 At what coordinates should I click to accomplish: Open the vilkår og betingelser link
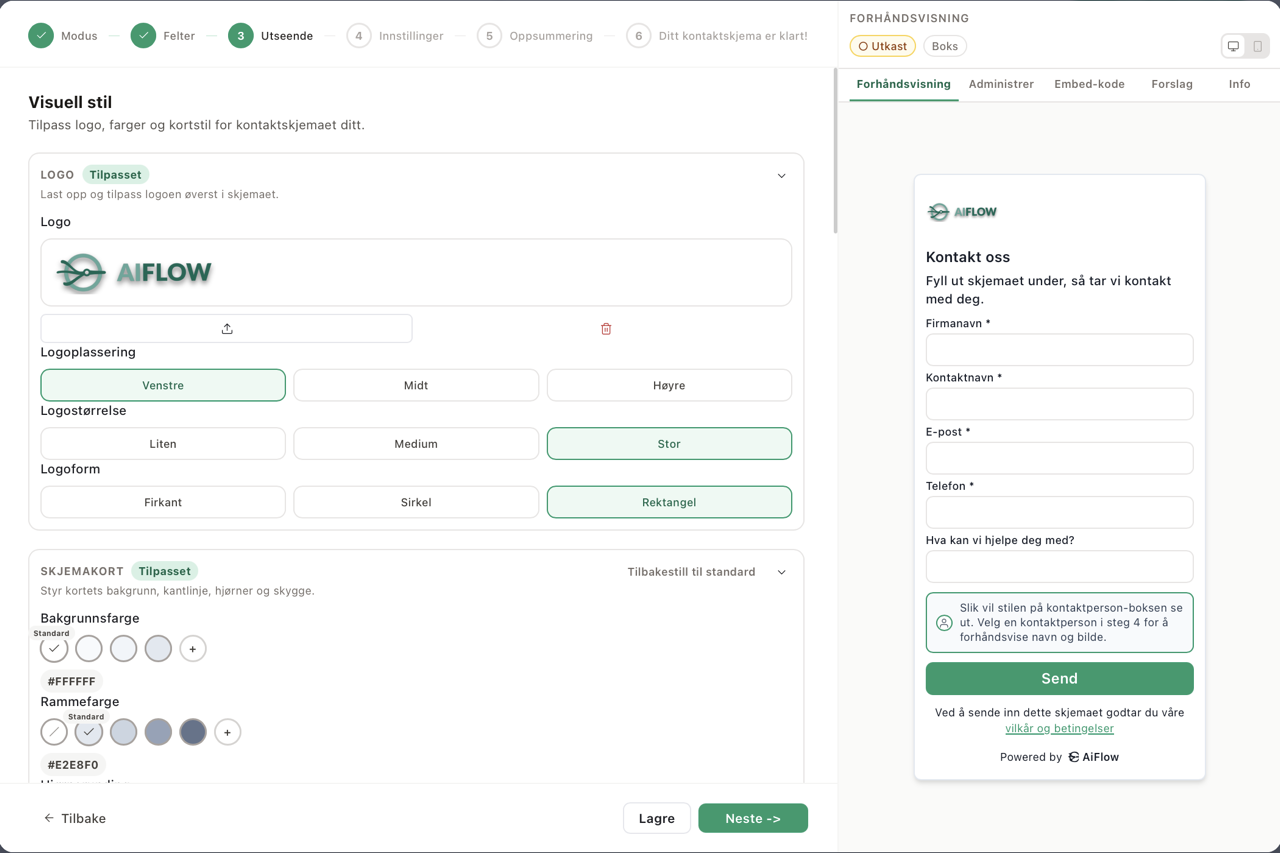[x=1059, y=728]
